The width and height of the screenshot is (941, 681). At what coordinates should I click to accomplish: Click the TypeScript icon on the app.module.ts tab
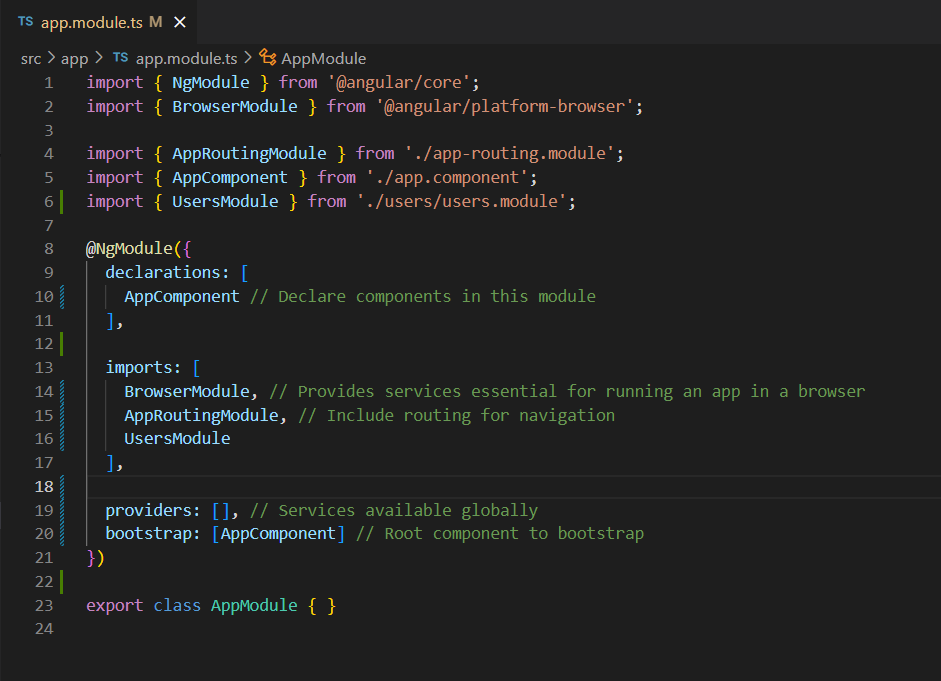[x=25, y=19]
